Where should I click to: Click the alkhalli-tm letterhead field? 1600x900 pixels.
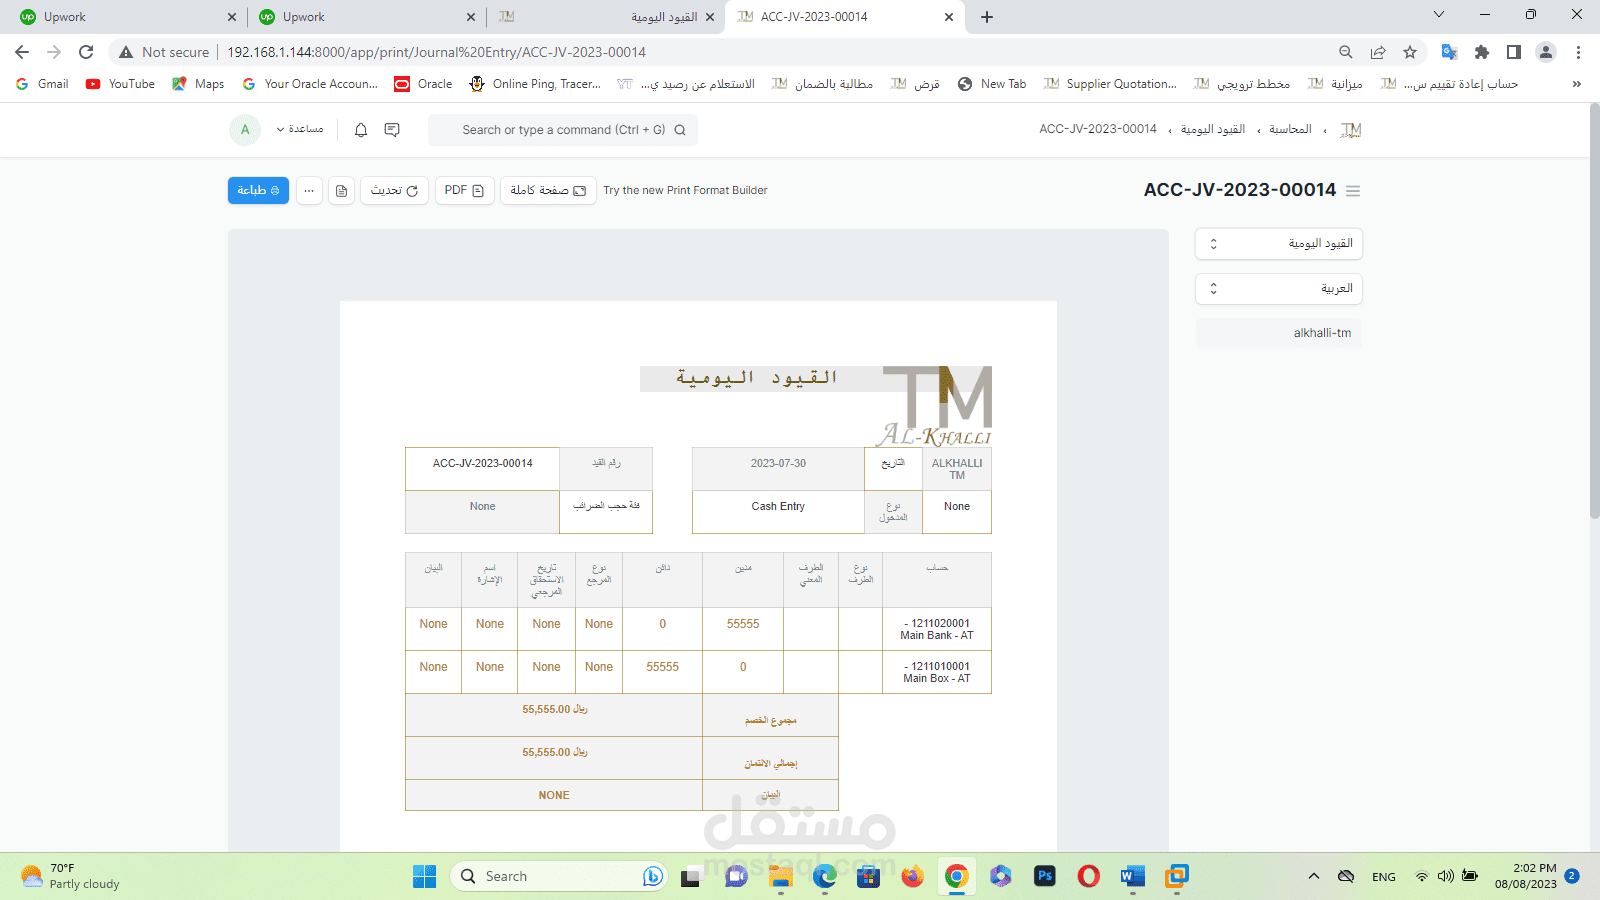1279,333
